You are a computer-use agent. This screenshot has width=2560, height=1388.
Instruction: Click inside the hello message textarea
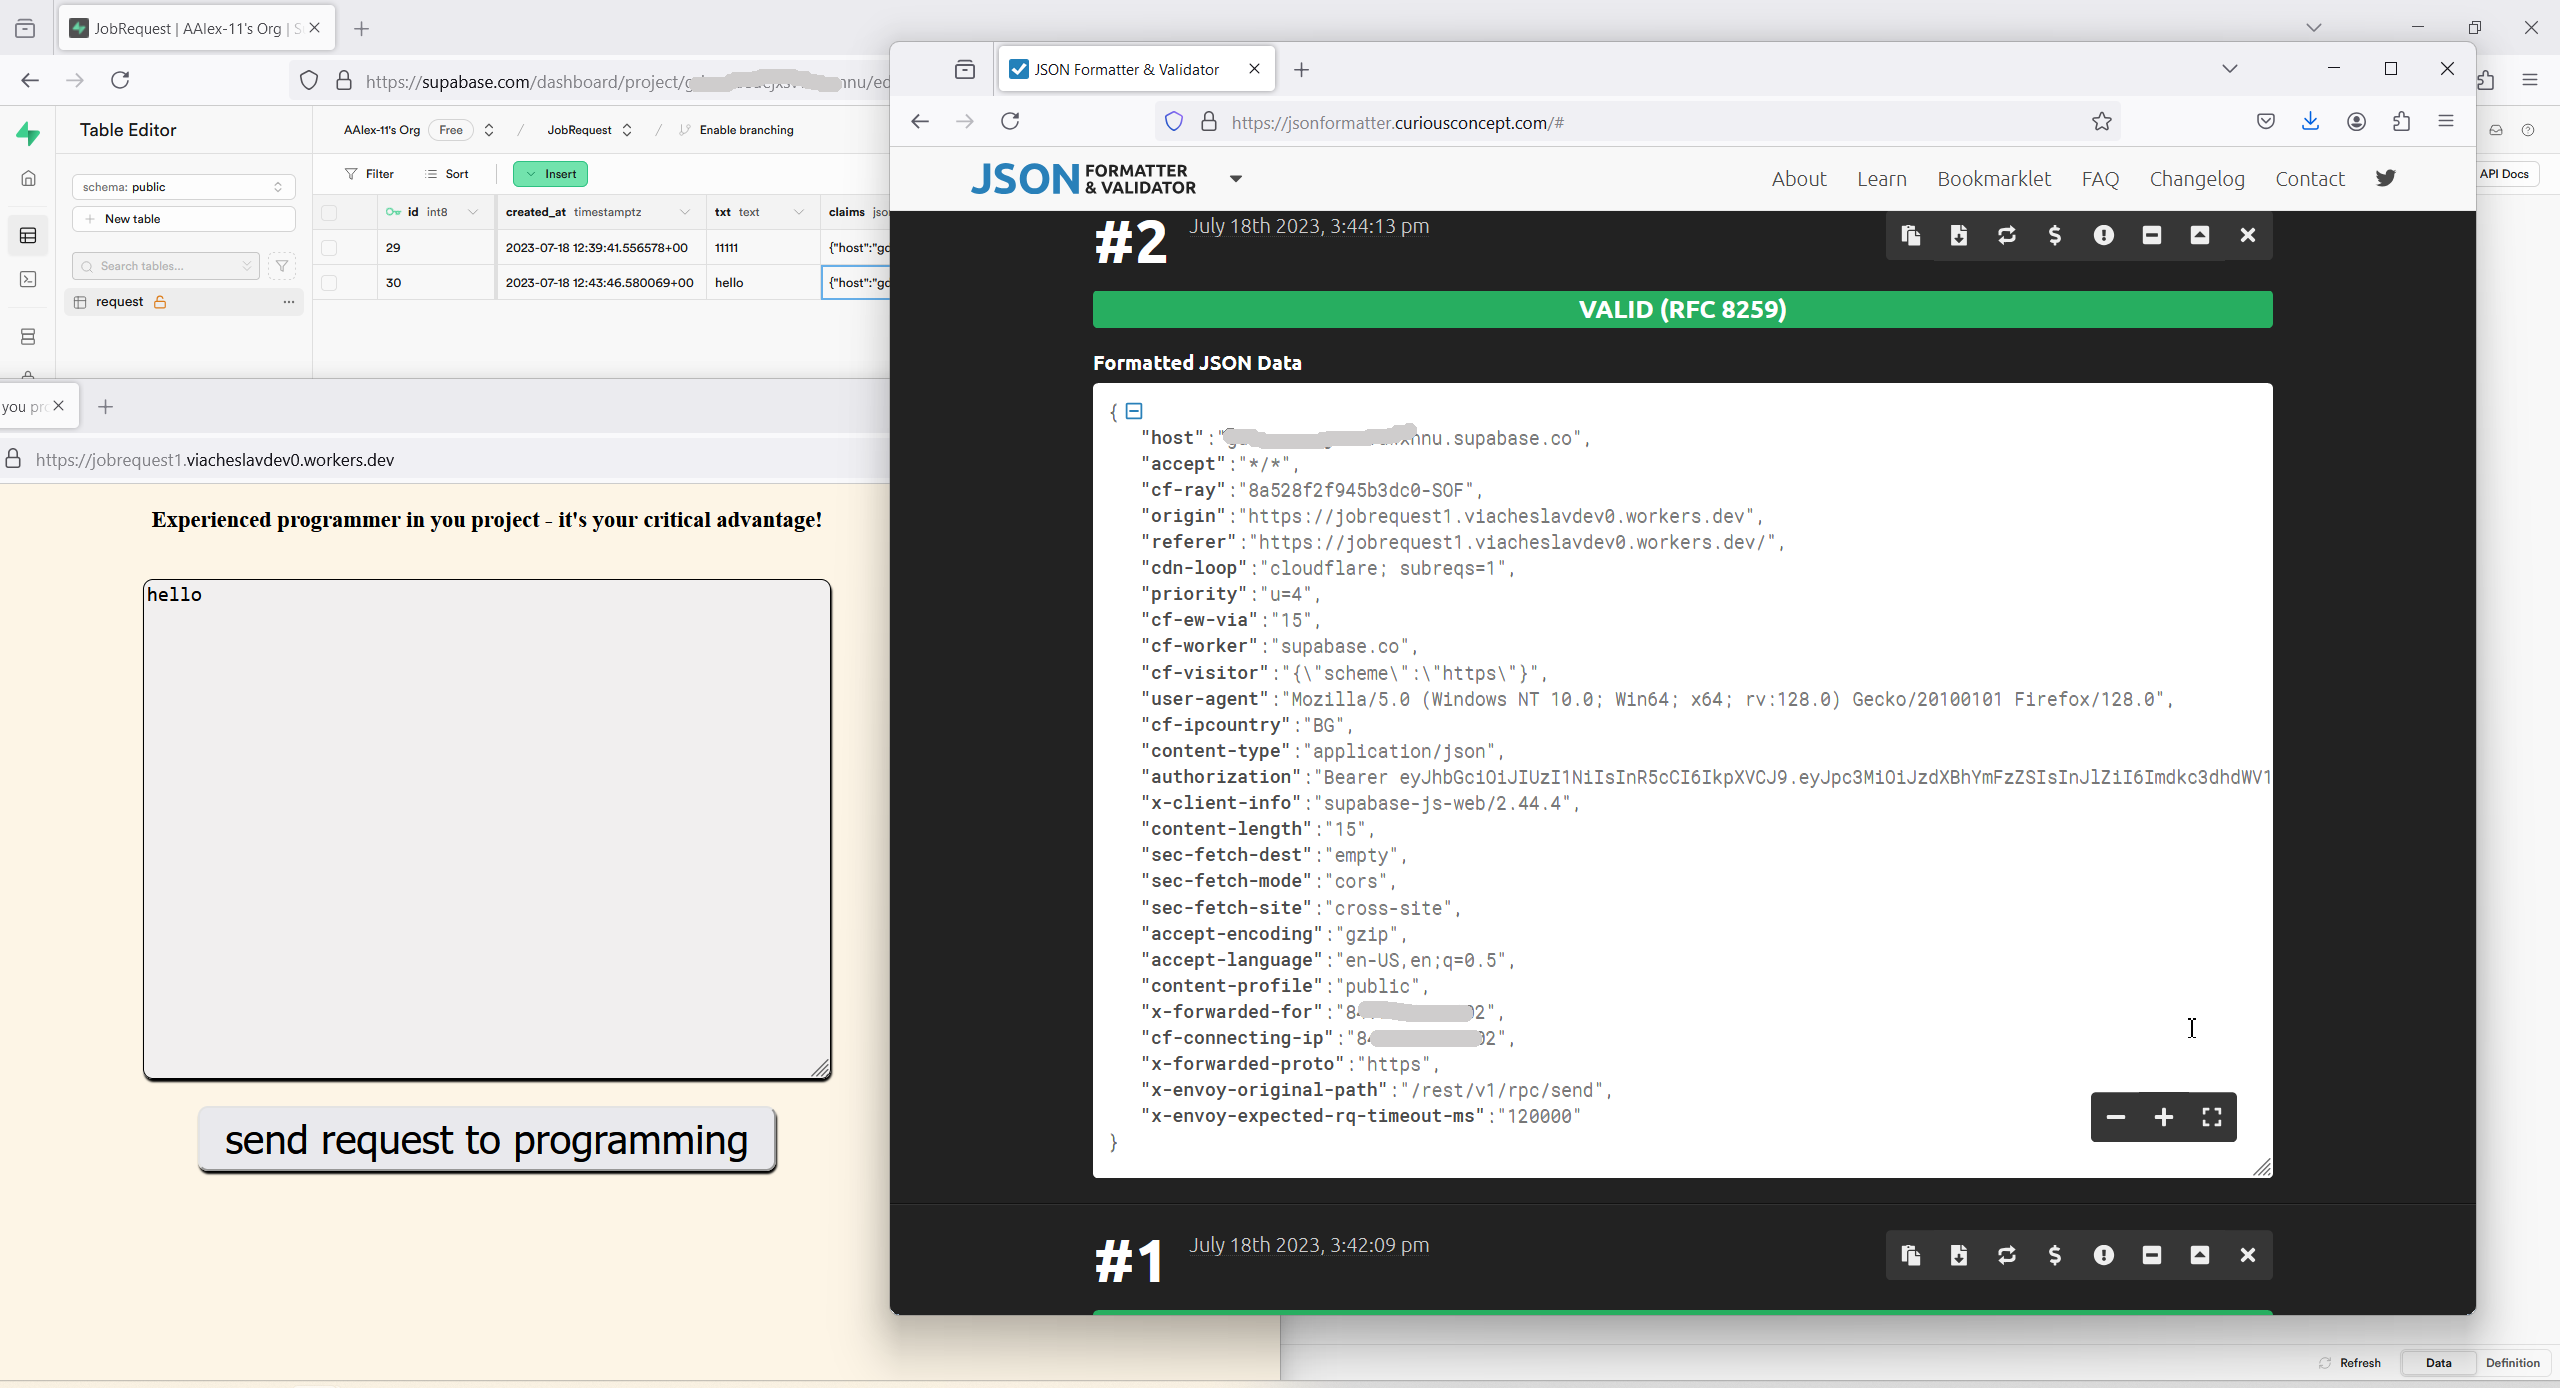(487, 828)
